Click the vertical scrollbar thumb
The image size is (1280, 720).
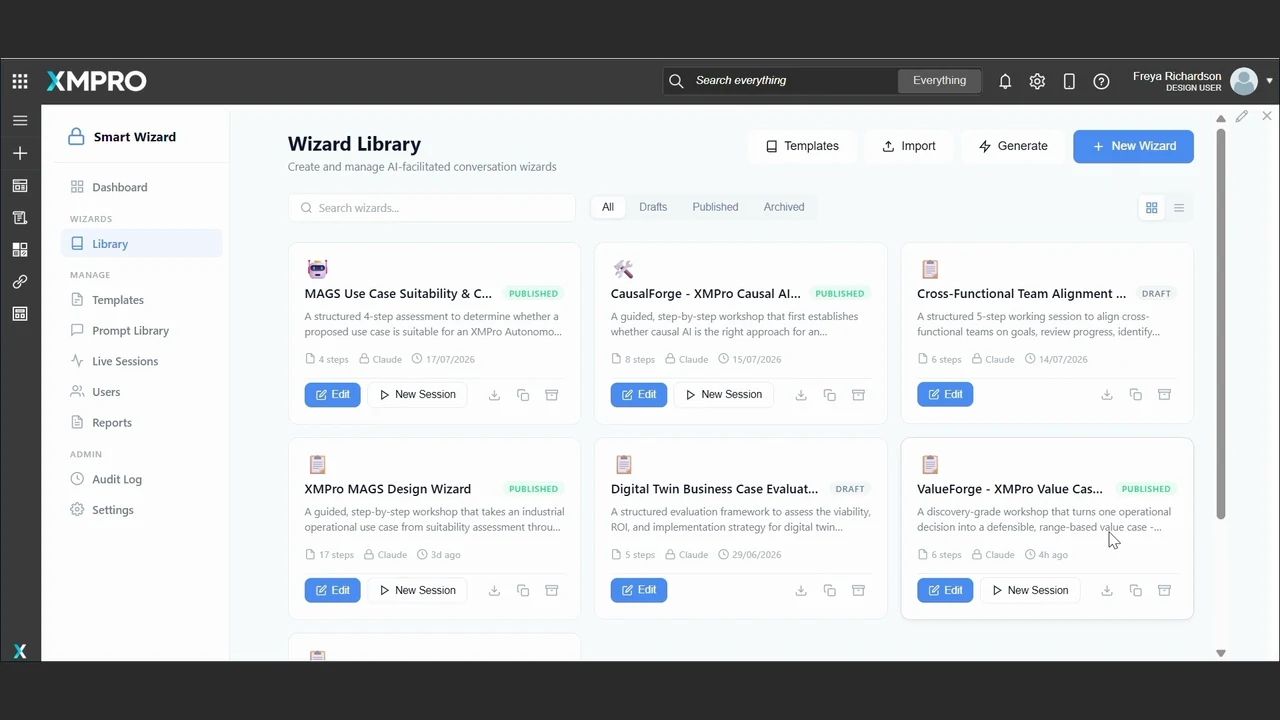[x=1220, y=324]
